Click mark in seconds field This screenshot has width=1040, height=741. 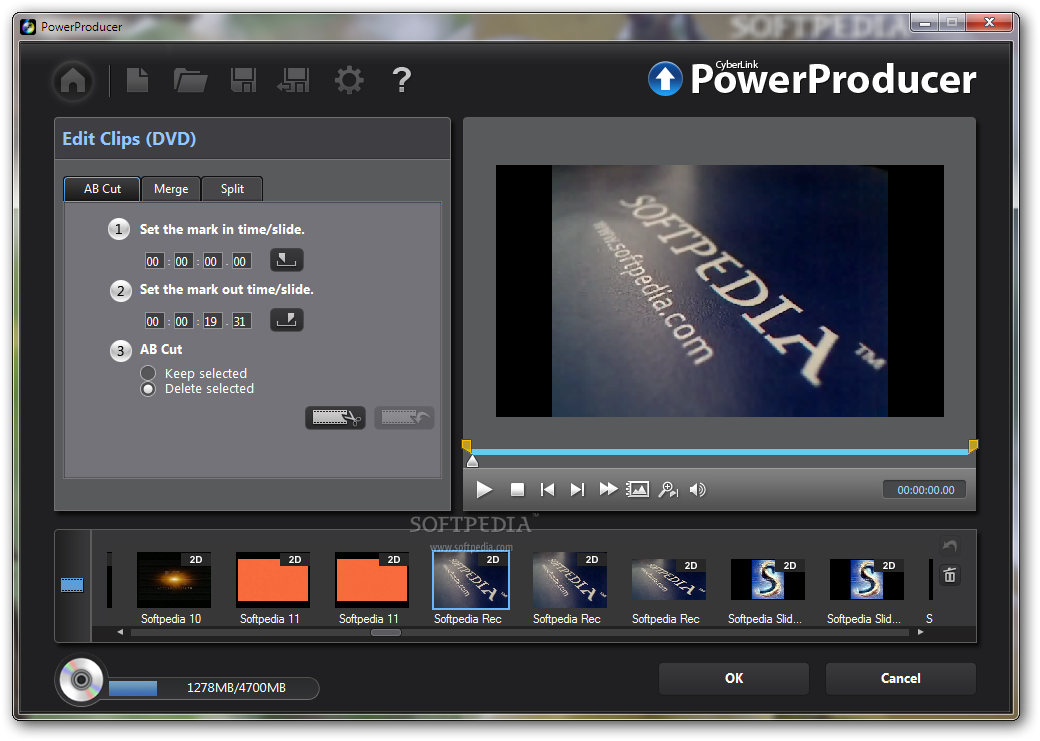tap(211, 261)
